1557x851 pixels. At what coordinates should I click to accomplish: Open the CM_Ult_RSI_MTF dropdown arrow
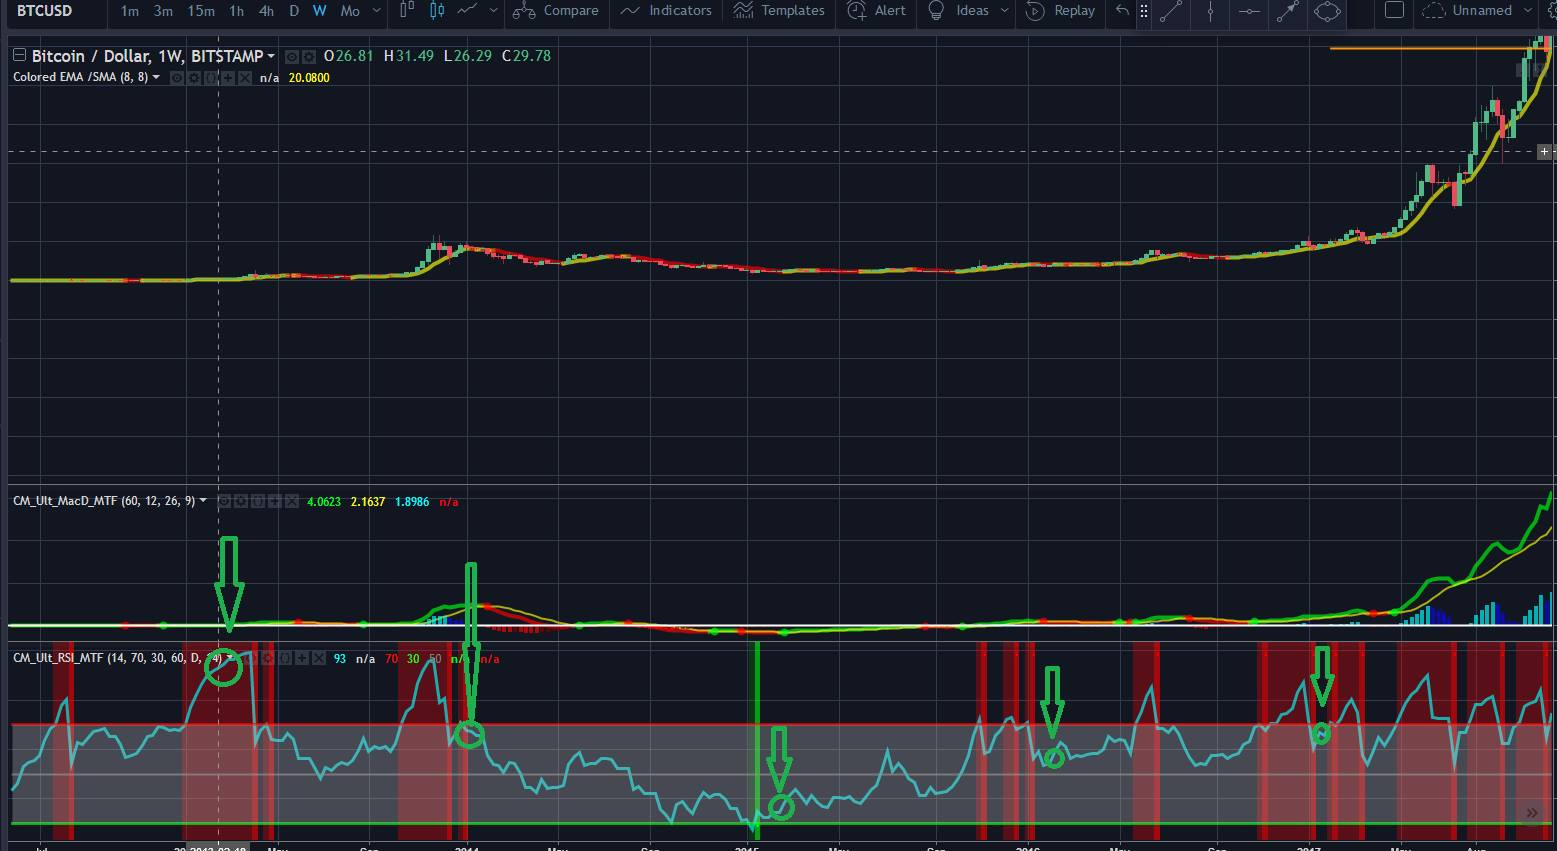[230, 658]
